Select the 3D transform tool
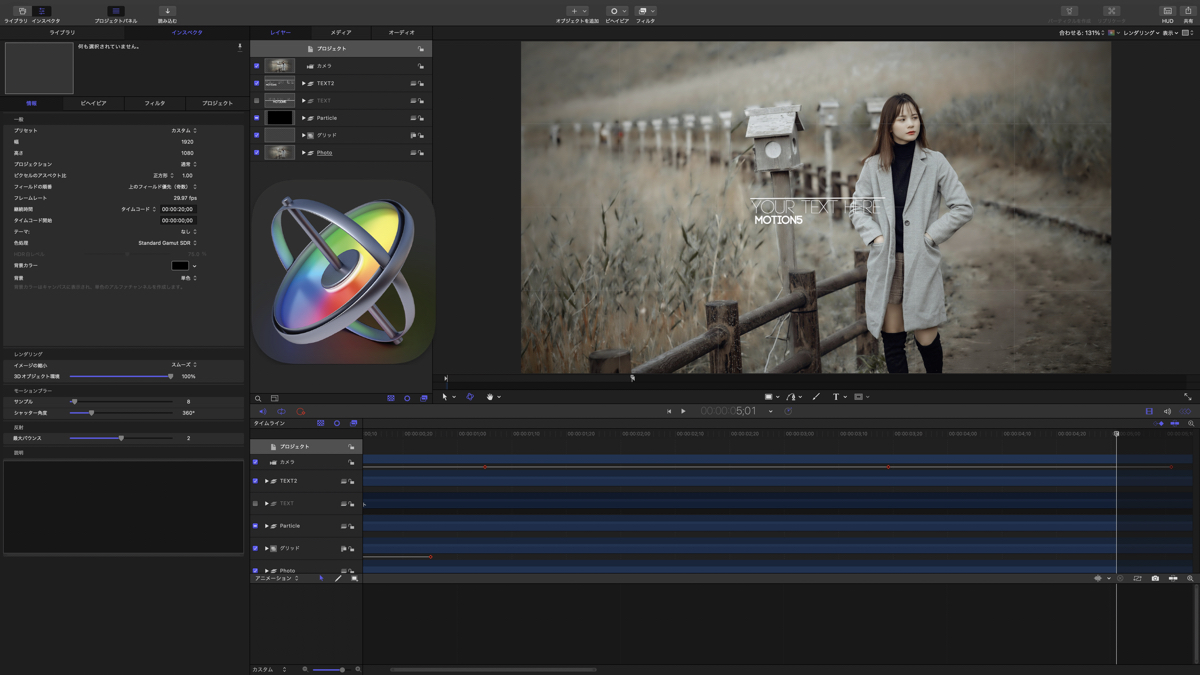 pos(469,397)
